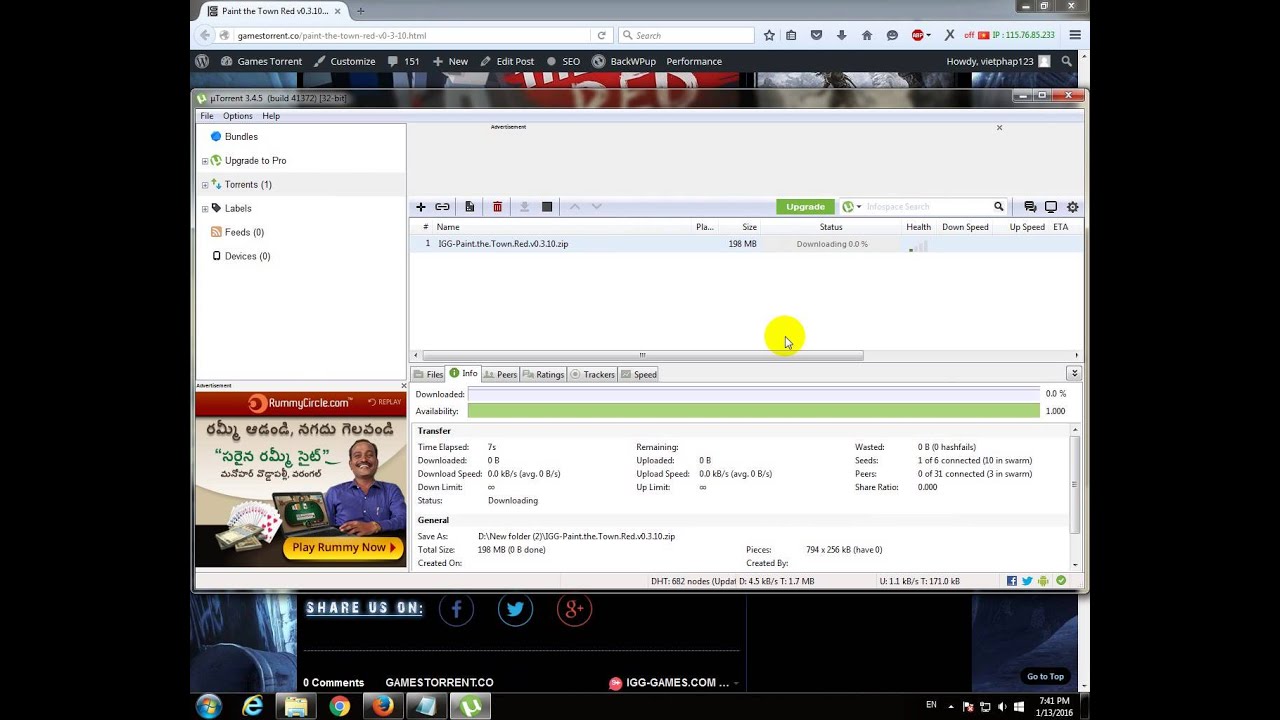Collapse the detail pane with the chevron button
Image resolution: width=1280 pixels, height=720 pixels.
pyautogui.click(x=1074, y=373)
